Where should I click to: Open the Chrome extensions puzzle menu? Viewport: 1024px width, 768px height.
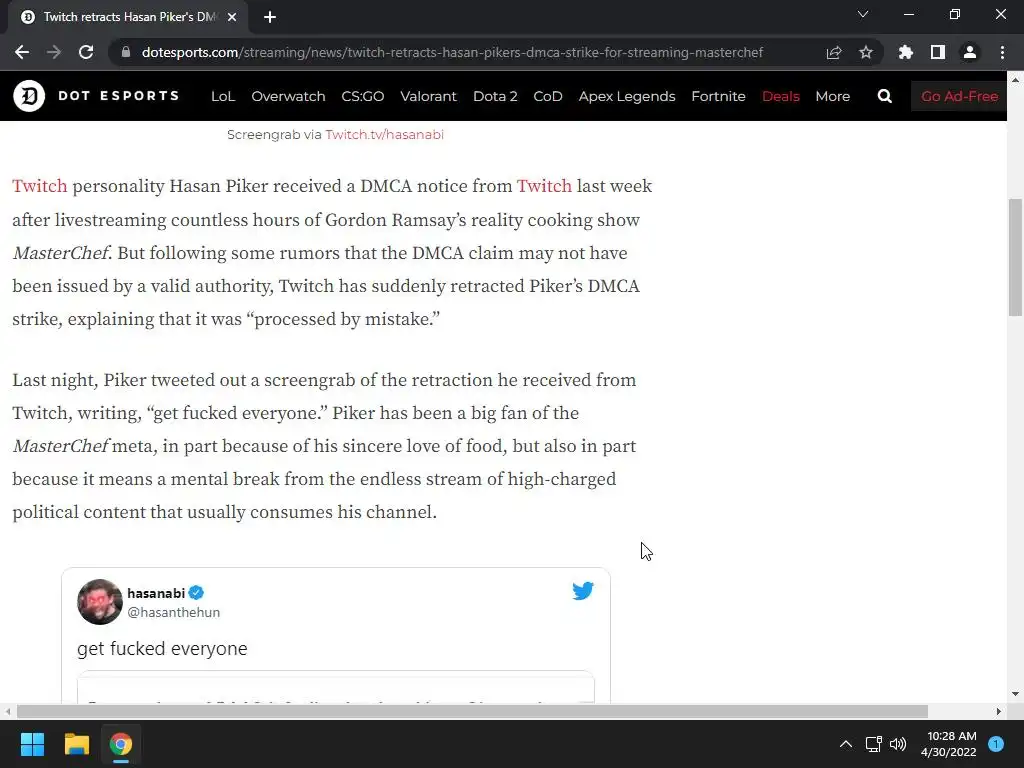(x=906, y=52)
